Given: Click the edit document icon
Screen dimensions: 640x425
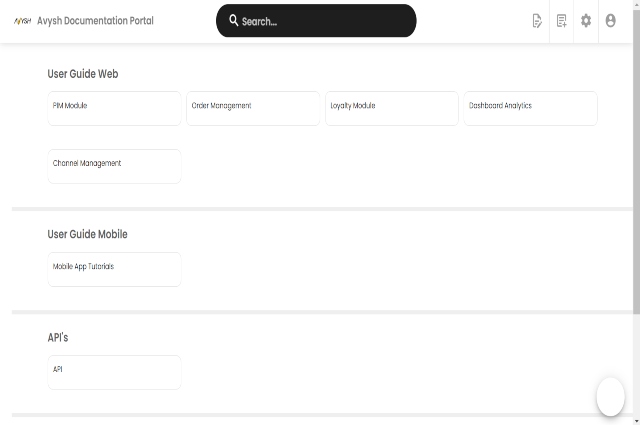Looking at the screenshot, I should point(537,21).
